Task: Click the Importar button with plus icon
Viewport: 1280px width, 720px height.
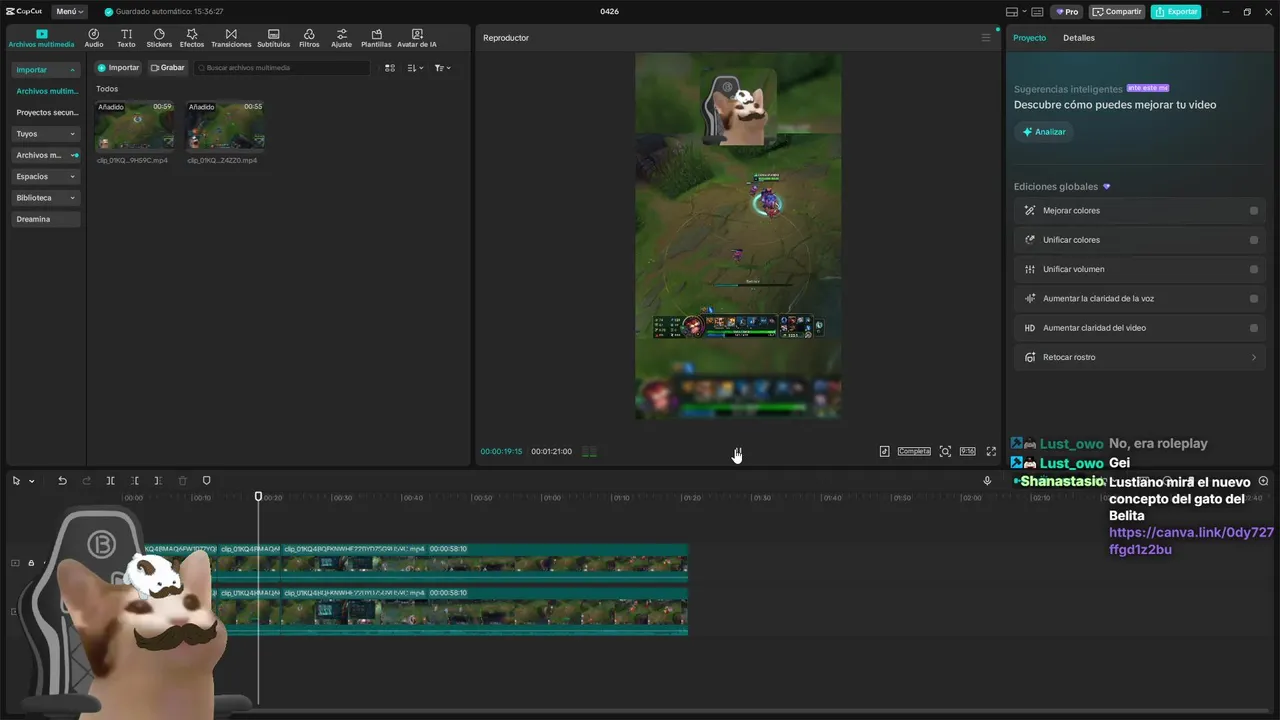Action: (118, 68)
